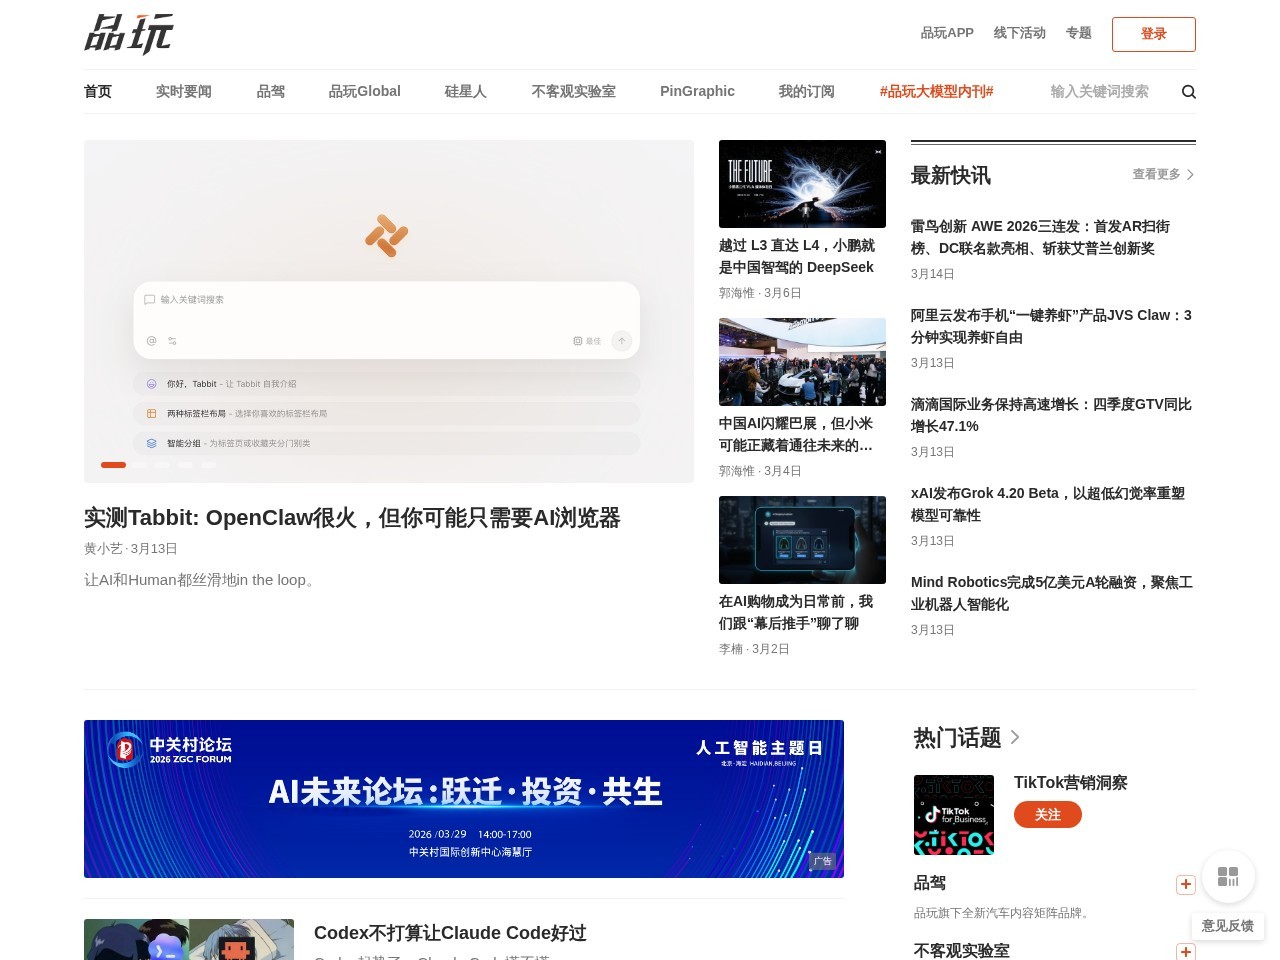Click the 意见反馈 feedback tab
The width and height of the screenshot is (1280, 960).
pyautogui.click(x=1227, y=926)
